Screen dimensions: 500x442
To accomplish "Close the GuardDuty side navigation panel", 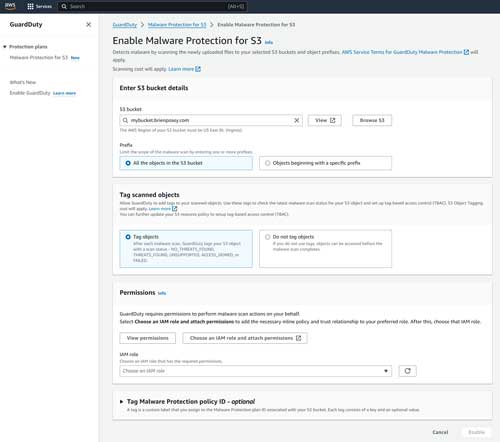I will point(88,25).
